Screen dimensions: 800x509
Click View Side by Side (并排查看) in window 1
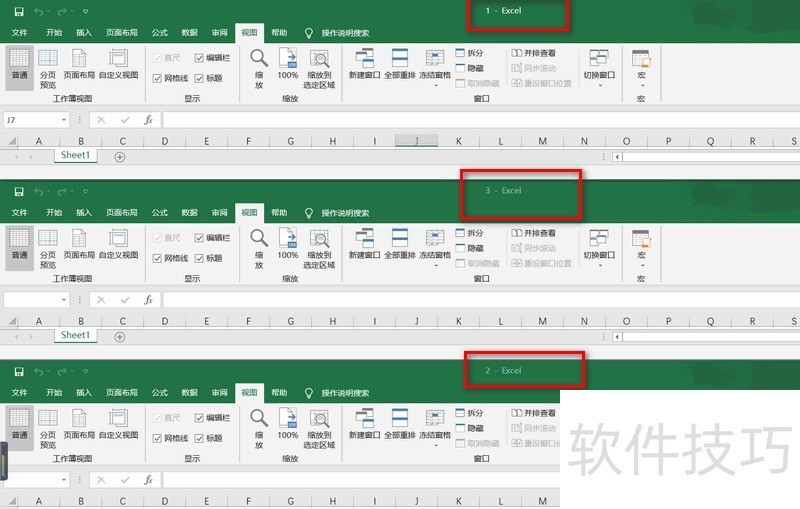[x=534, y=53]
